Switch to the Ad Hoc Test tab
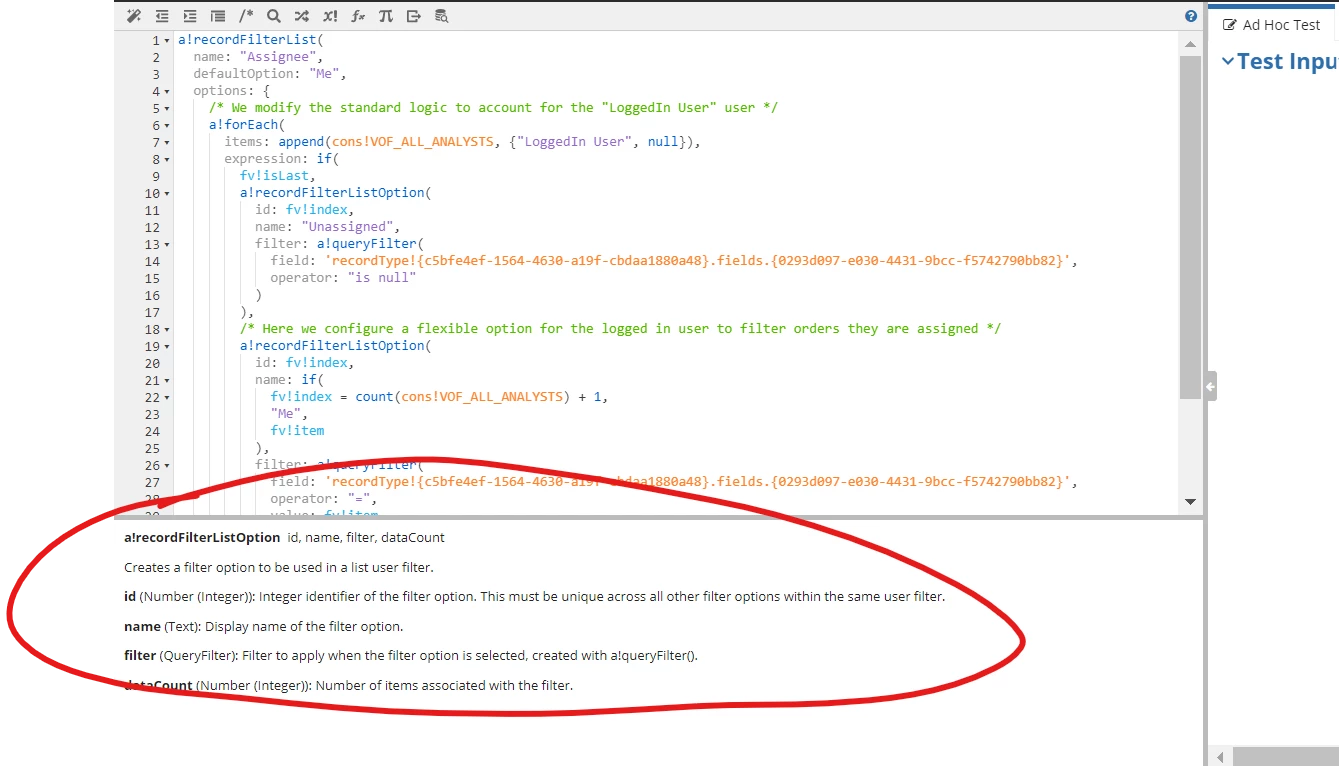 (1271, 25)
